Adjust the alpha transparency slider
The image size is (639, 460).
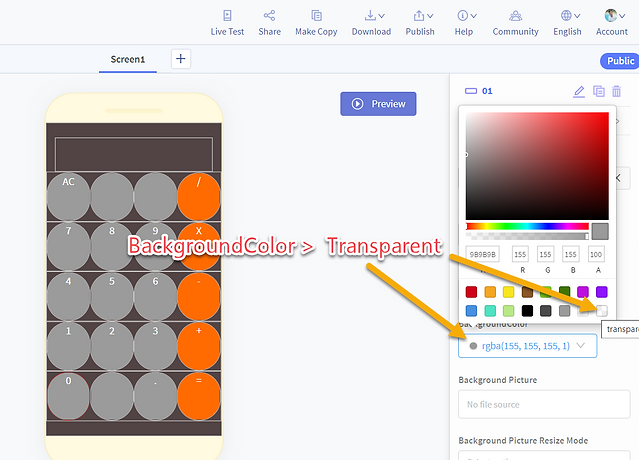point(527,236)
